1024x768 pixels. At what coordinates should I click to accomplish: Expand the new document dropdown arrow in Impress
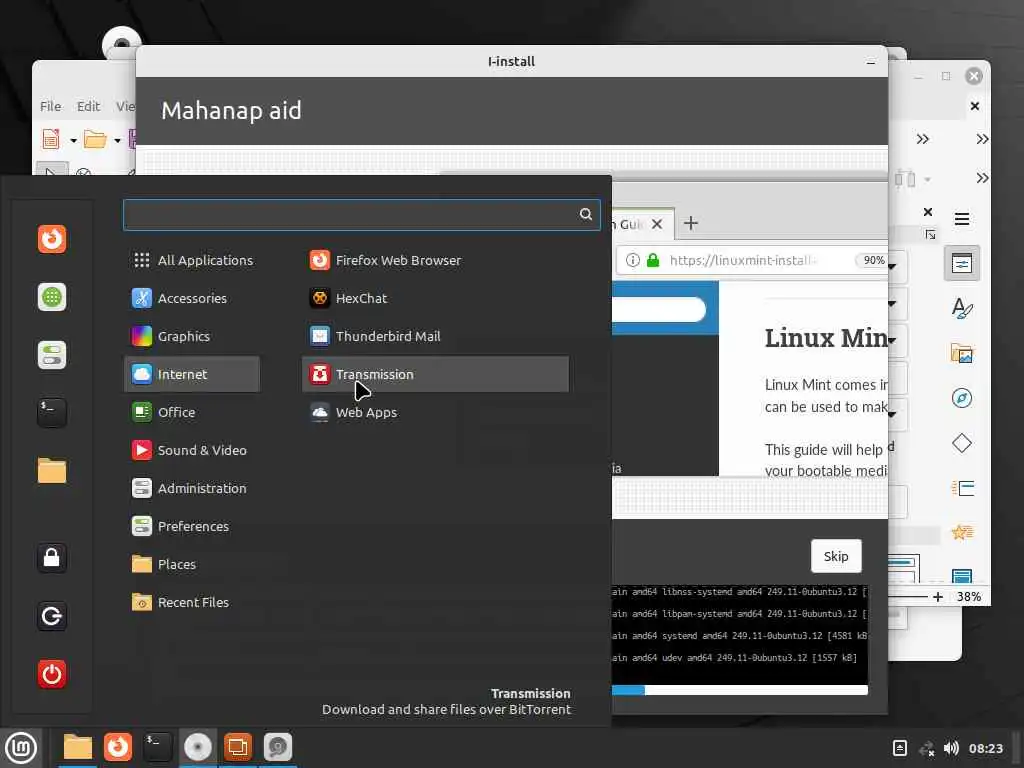point(73,140)
